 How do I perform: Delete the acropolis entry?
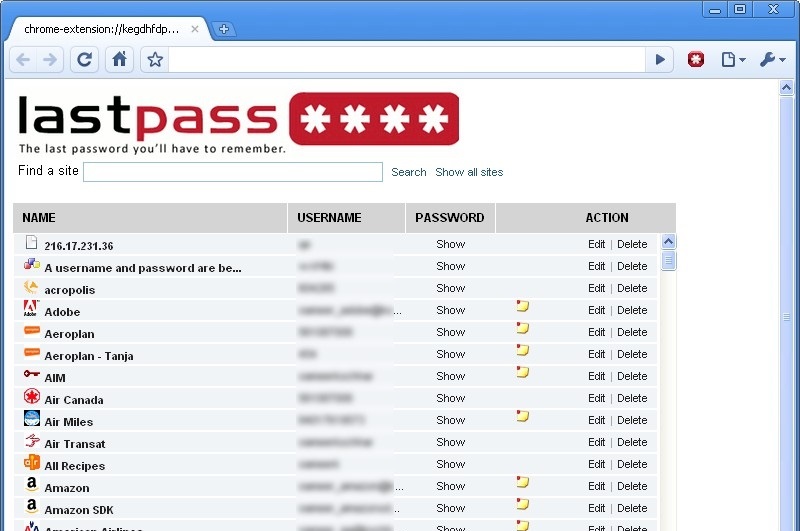point(632,288)
